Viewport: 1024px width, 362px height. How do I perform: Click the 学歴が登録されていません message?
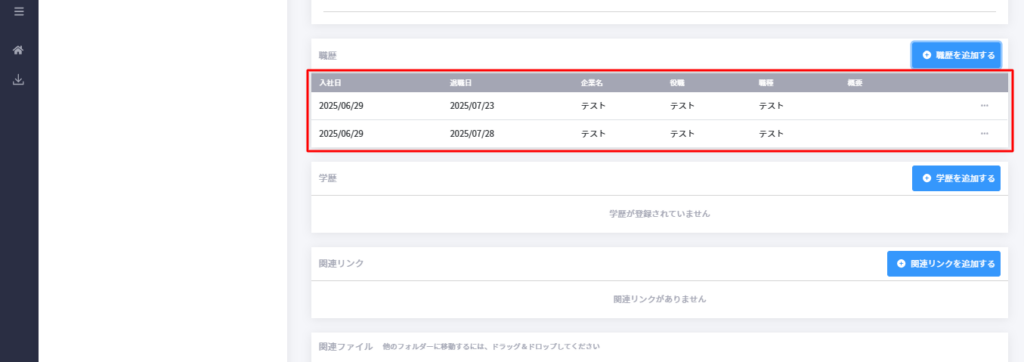click(660, 214)
